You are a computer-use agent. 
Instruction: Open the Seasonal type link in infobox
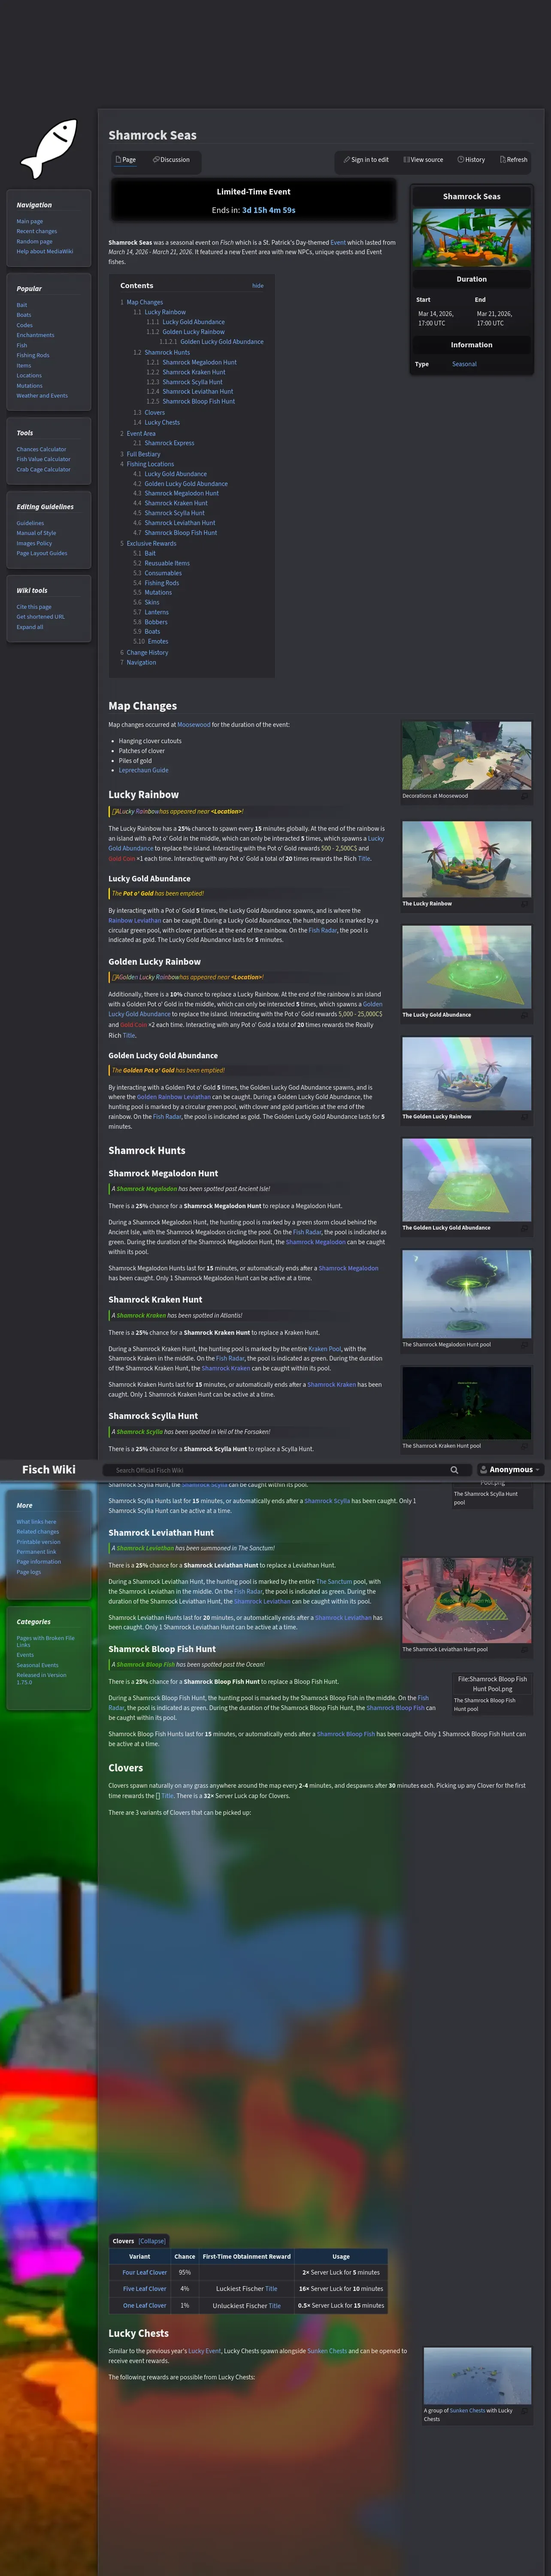pos(464,364)
